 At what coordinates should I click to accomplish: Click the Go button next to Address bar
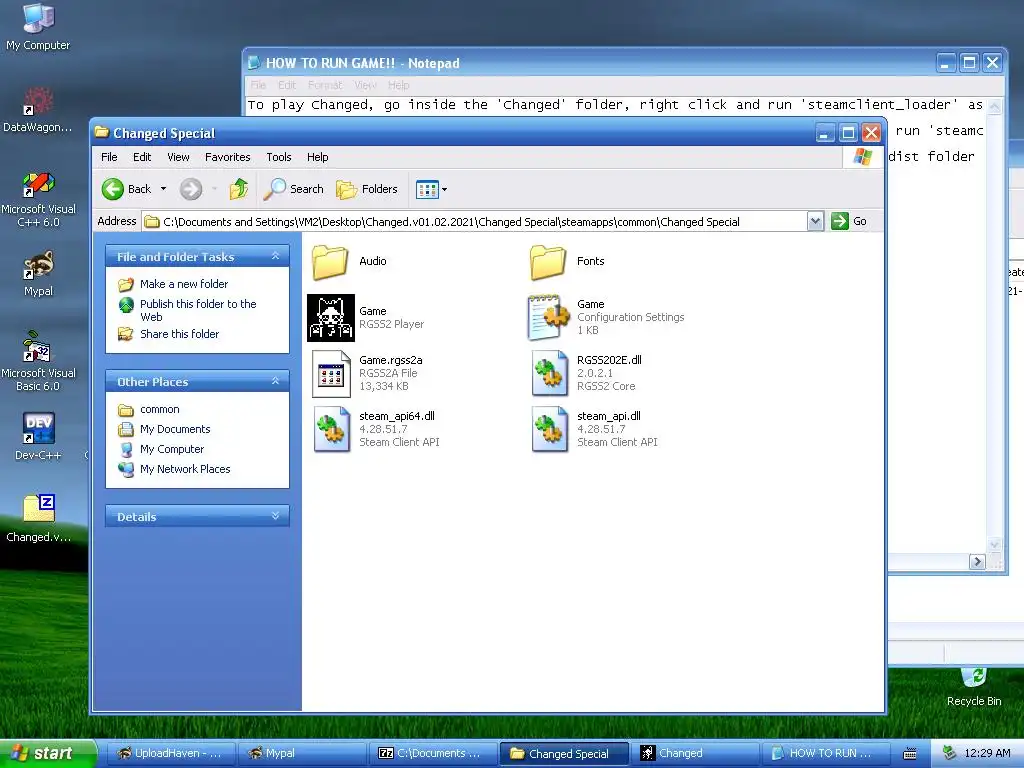(849, 221)
